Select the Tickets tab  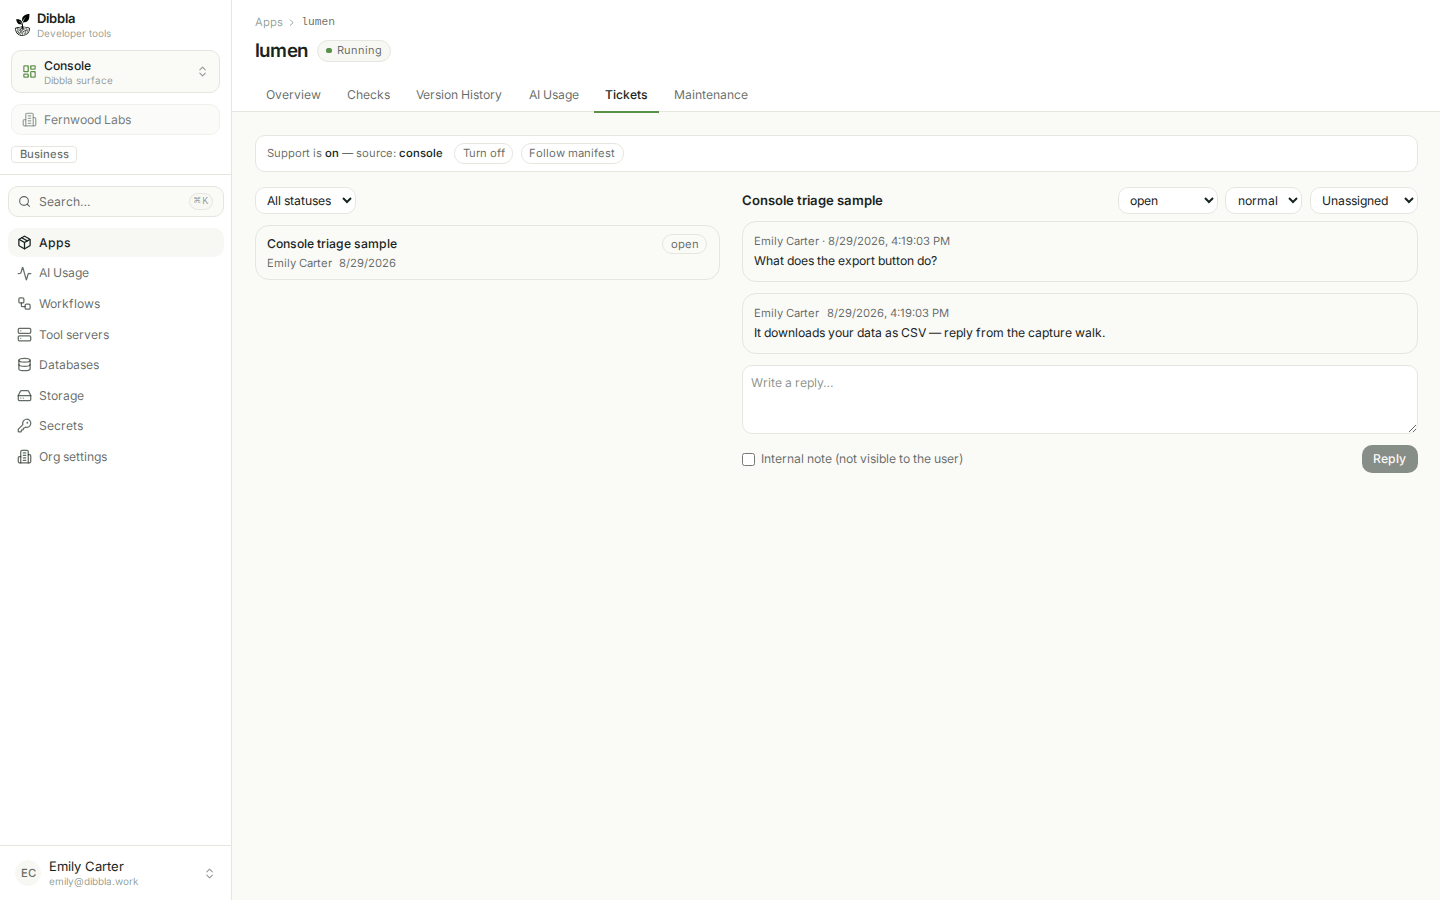(x=626, y=95)
